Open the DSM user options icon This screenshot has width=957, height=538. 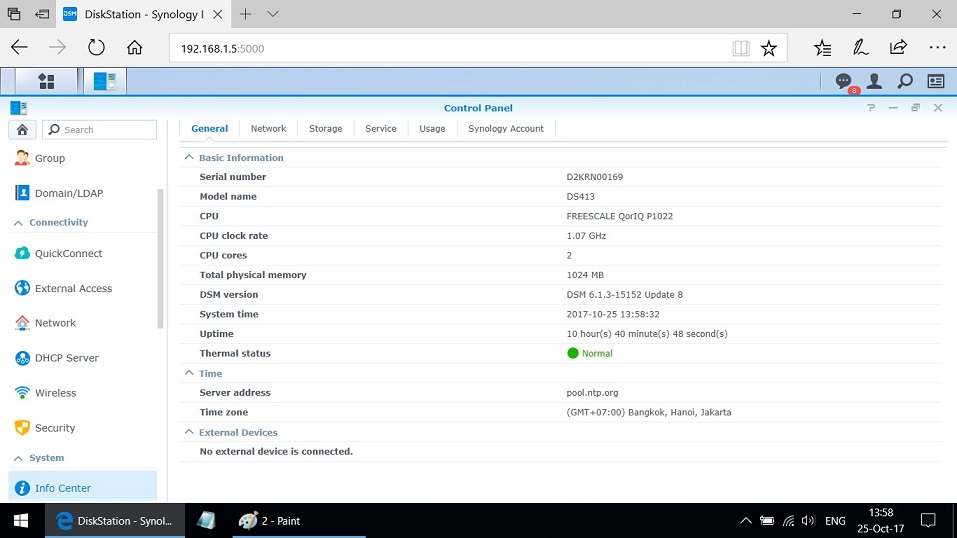[x=875, y=81]
